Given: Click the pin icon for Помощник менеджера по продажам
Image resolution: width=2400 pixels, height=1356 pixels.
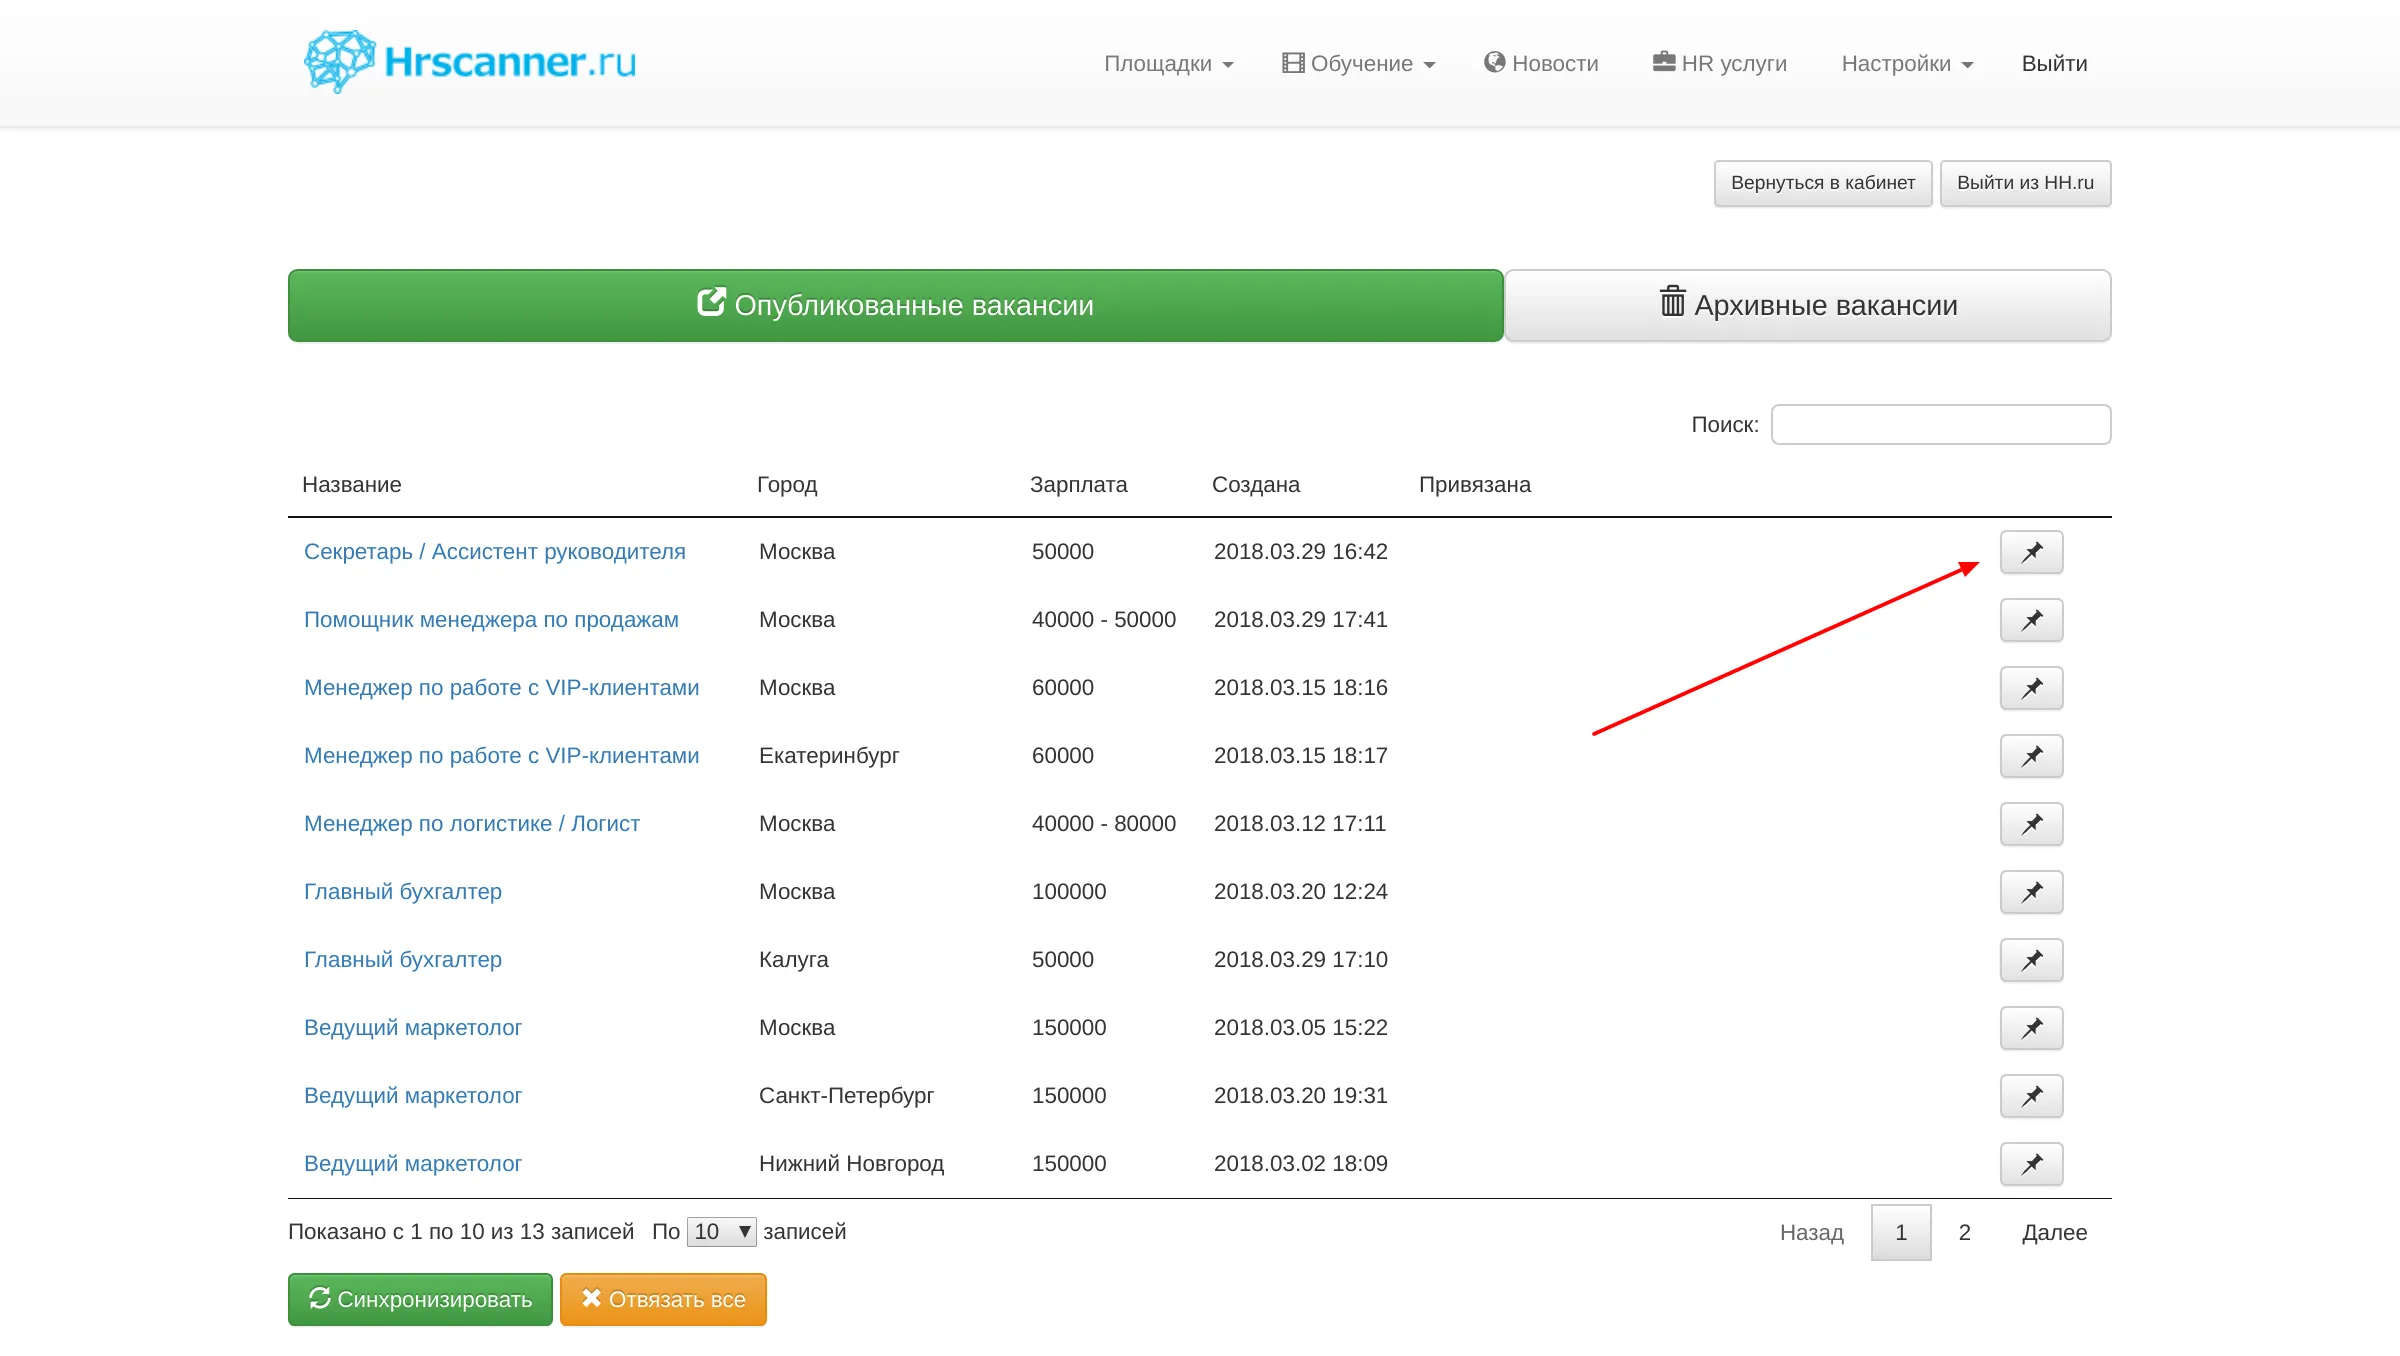Looking at the screenshot, I should 2031,620.
